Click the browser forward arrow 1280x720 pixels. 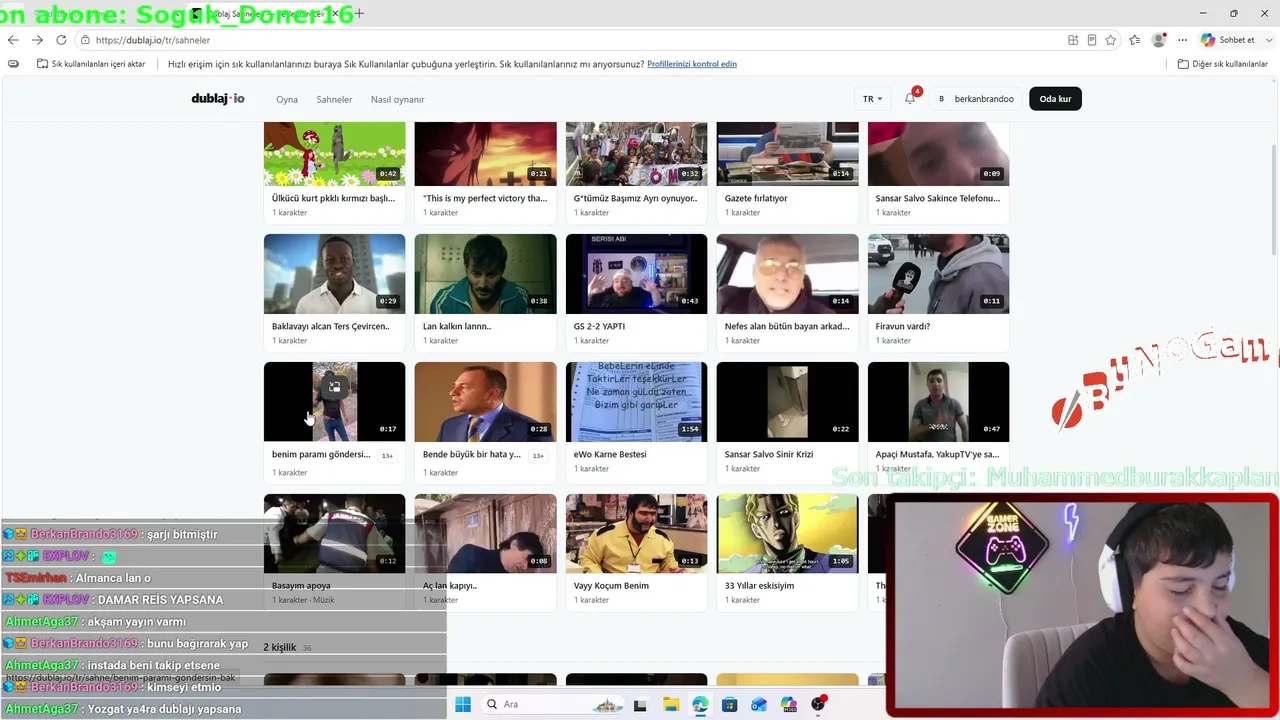click(x=37, y=40)
